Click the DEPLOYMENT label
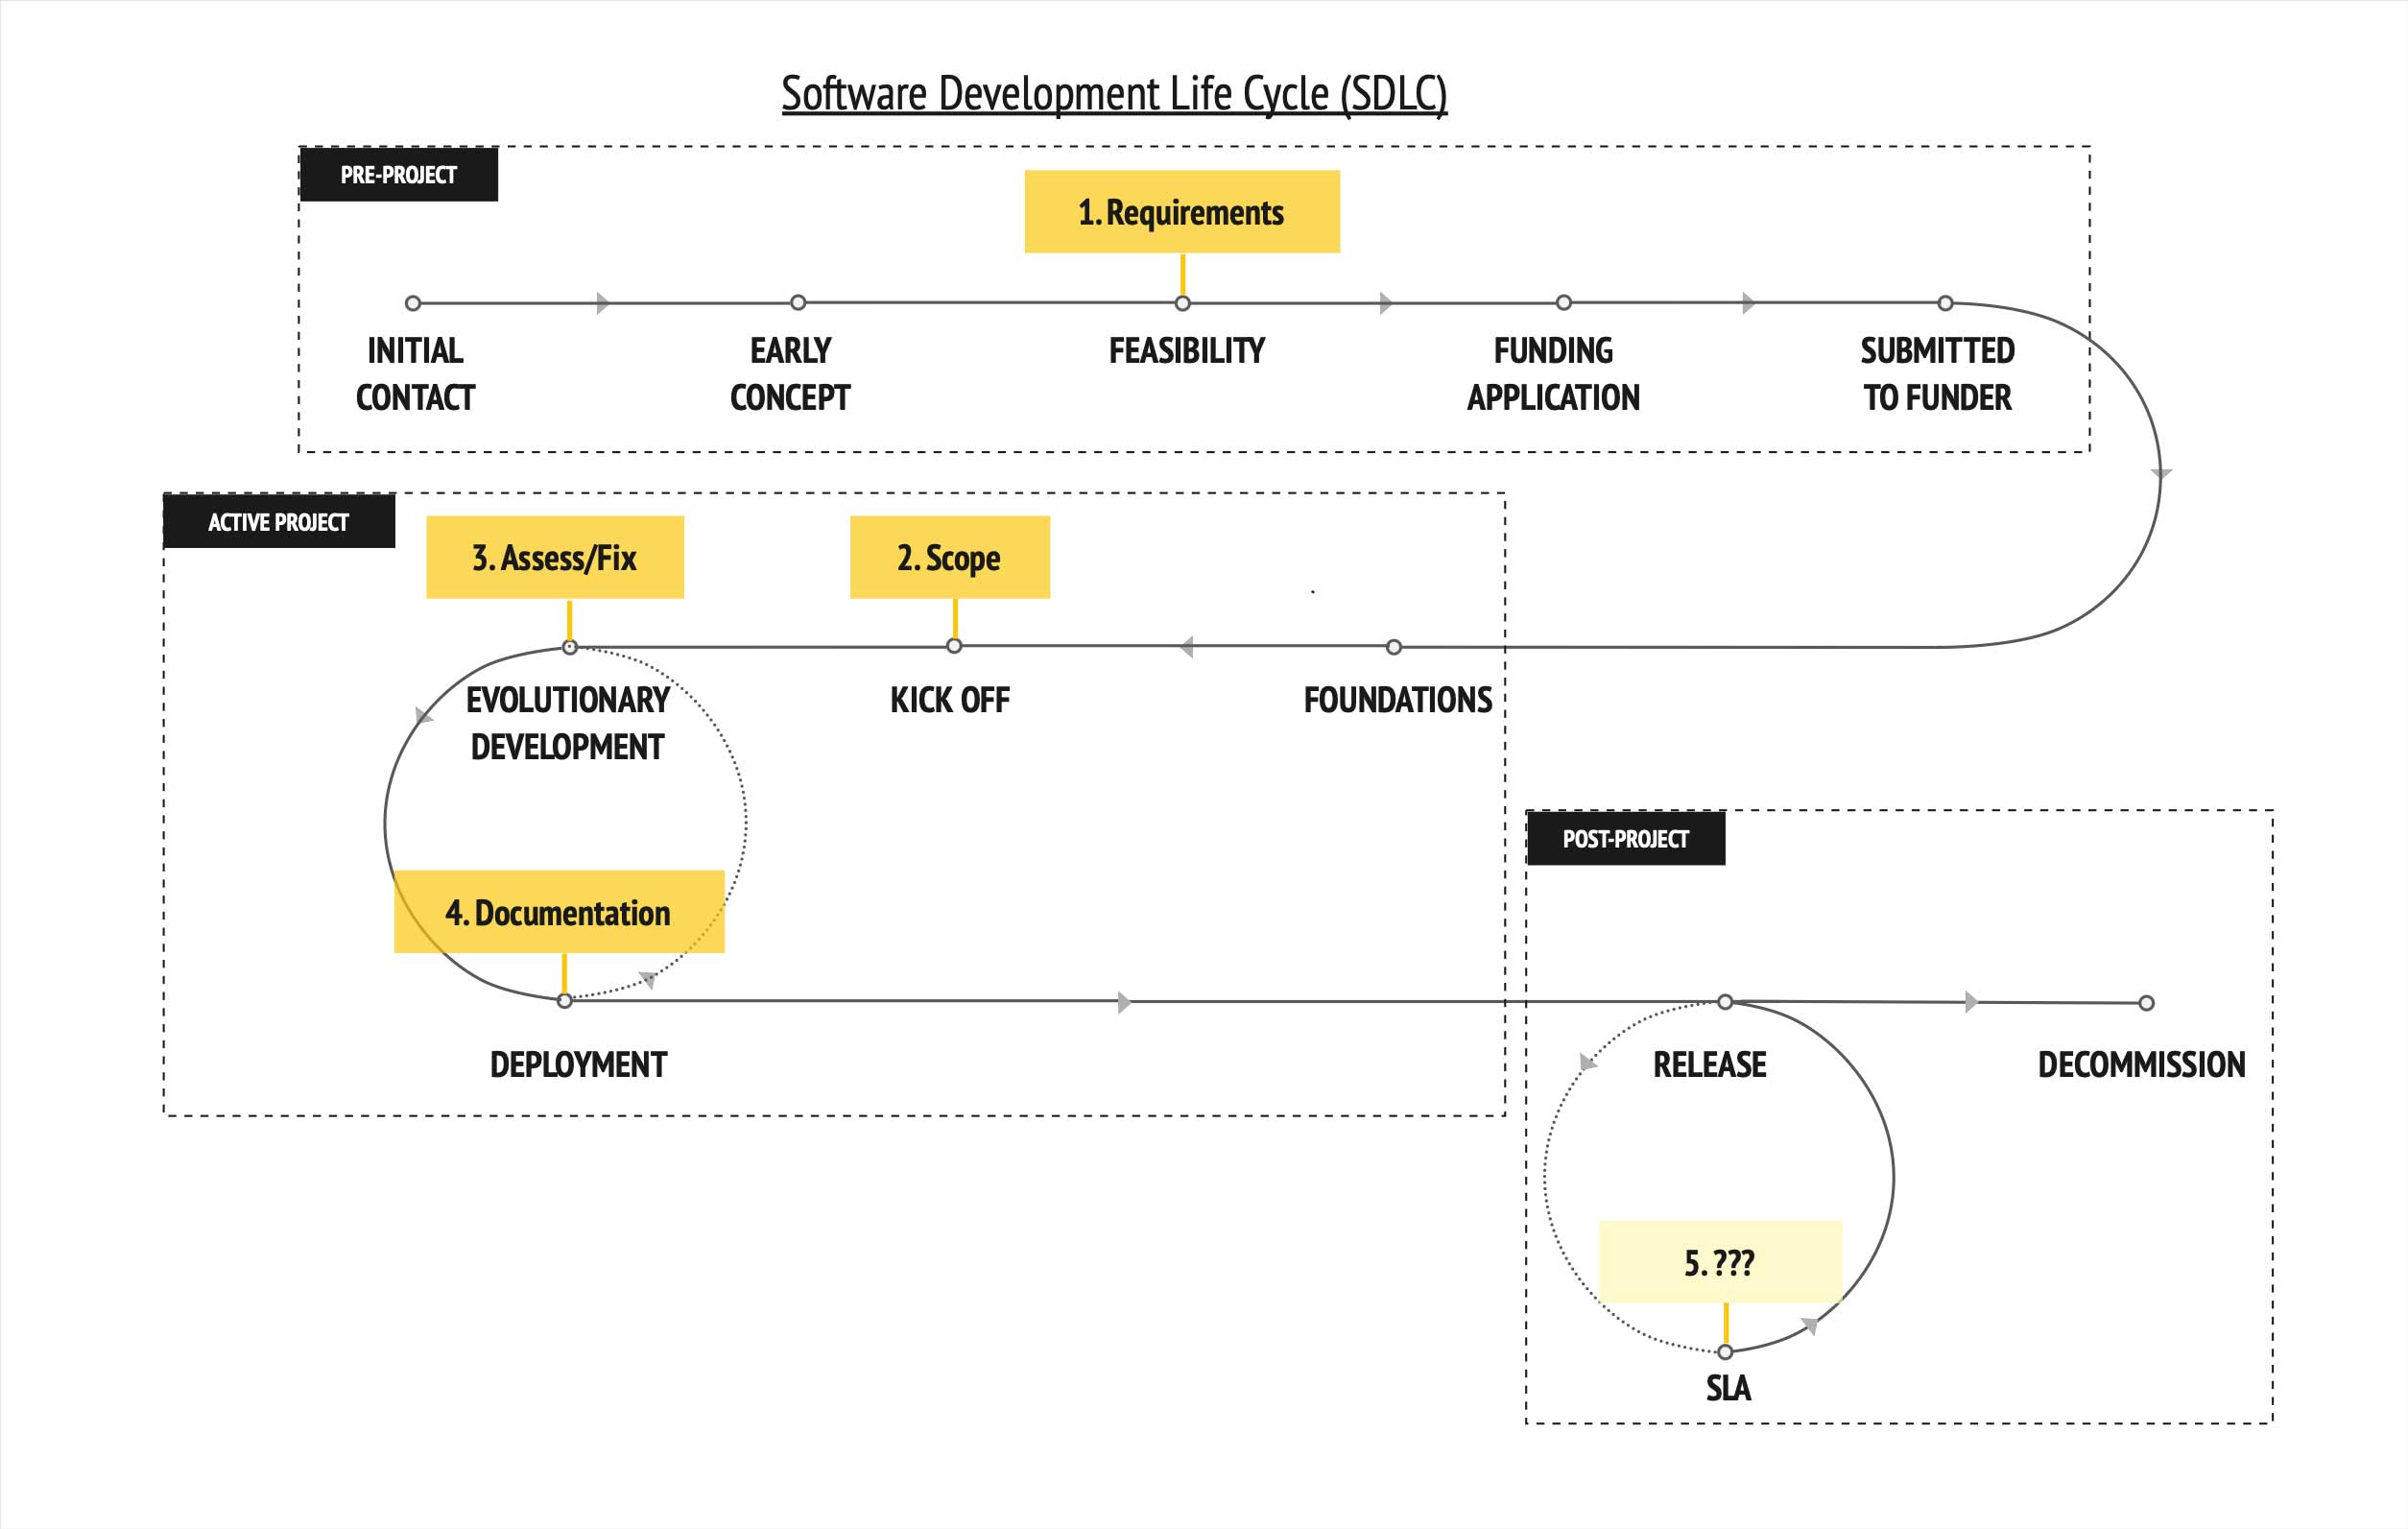2408x1529 pixels. [x=578, y=1064]
